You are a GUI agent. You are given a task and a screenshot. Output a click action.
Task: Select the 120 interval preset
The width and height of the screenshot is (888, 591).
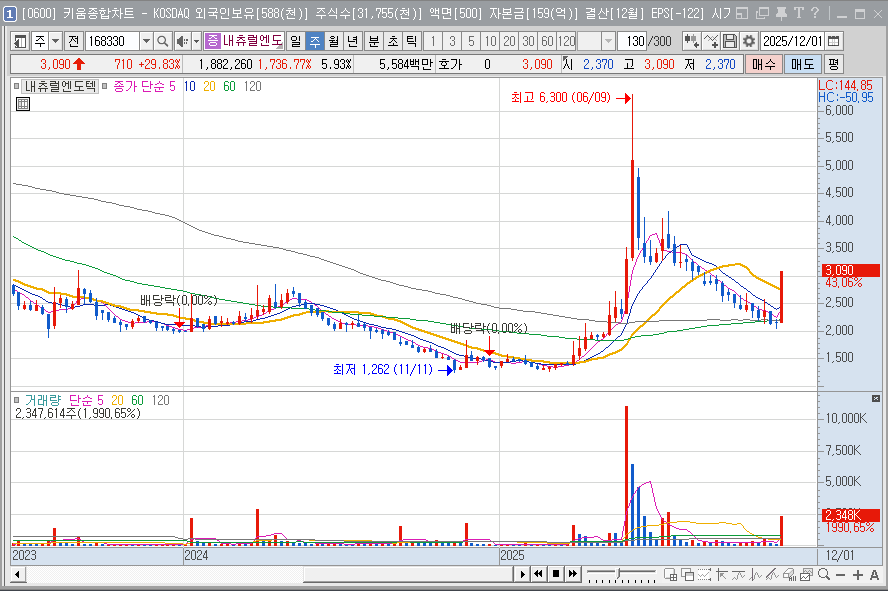click(x=566, y=41)
